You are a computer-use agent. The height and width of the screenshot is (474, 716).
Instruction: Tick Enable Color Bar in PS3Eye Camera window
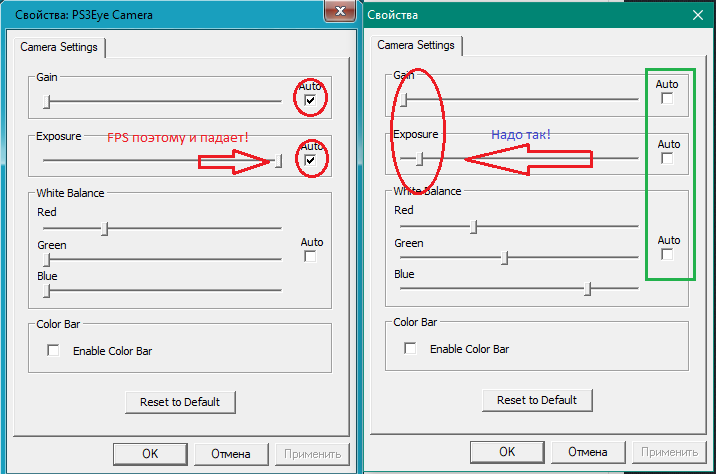(53, 350)
